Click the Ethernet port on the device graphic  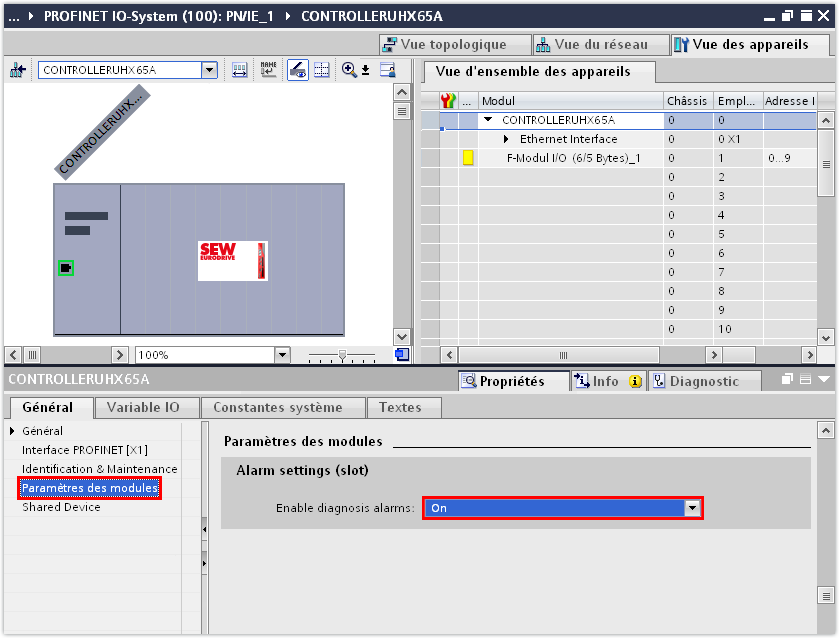66,268
